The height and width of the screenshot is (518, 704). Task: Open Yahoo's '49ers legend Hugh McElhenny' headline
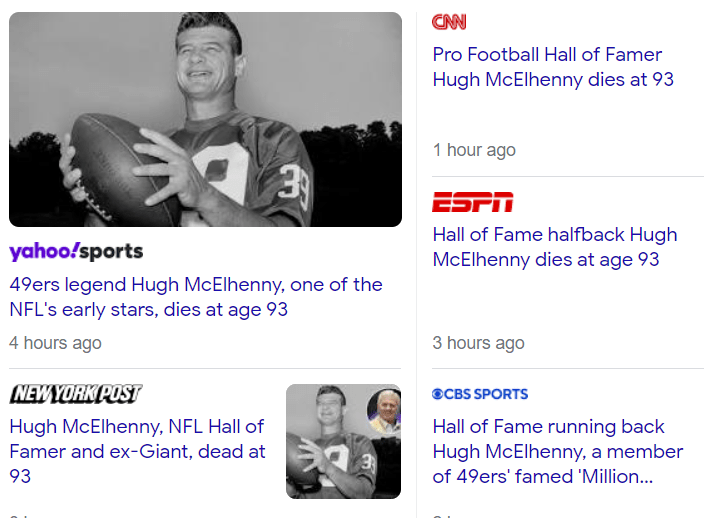click(195, 297)
